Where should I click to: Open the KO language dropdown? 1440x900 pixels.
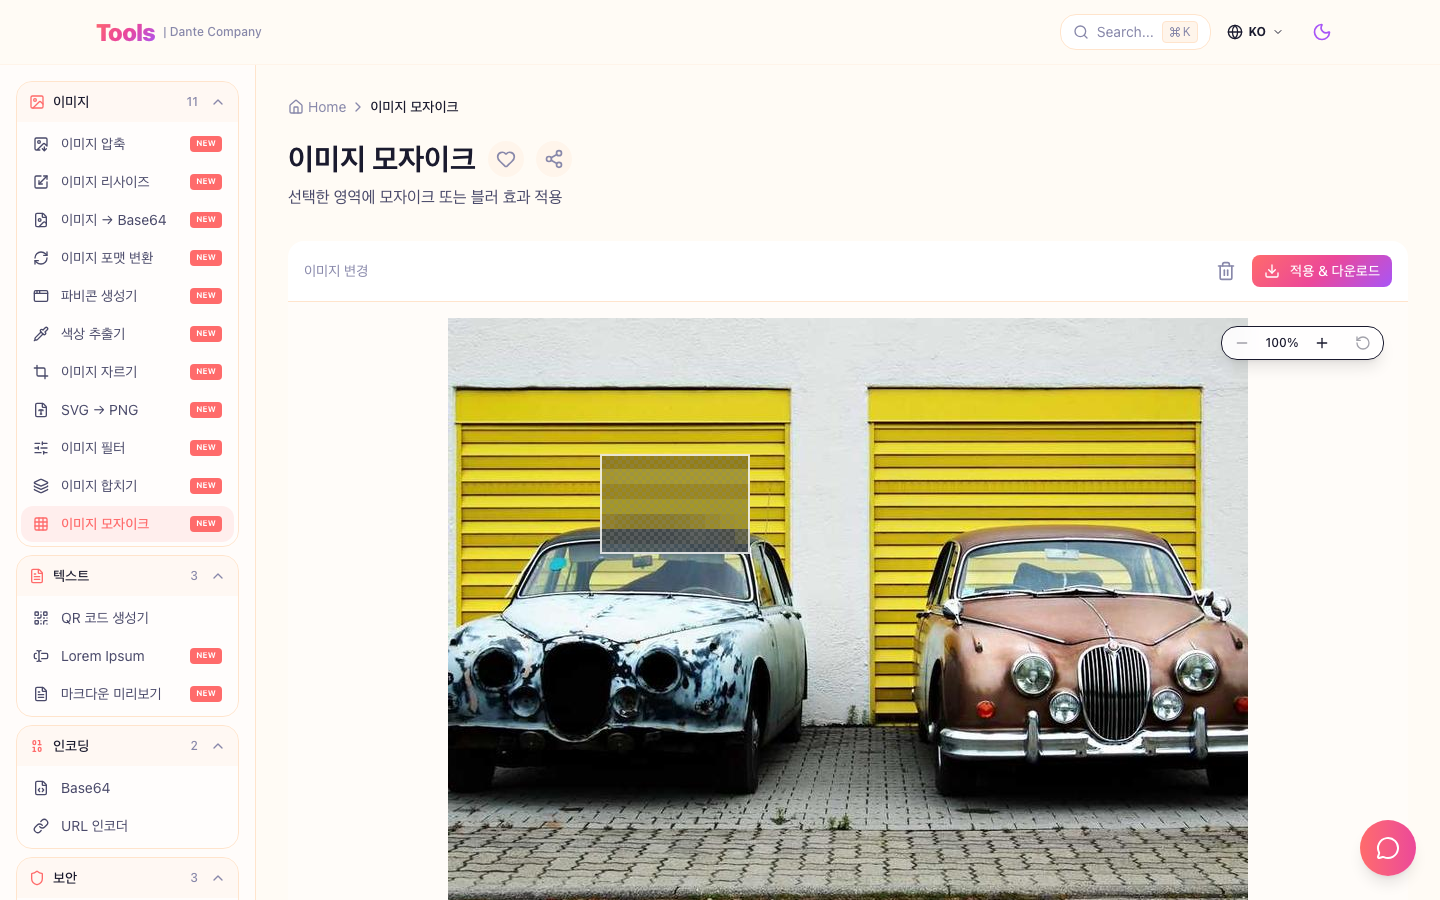pos(1255,32)
